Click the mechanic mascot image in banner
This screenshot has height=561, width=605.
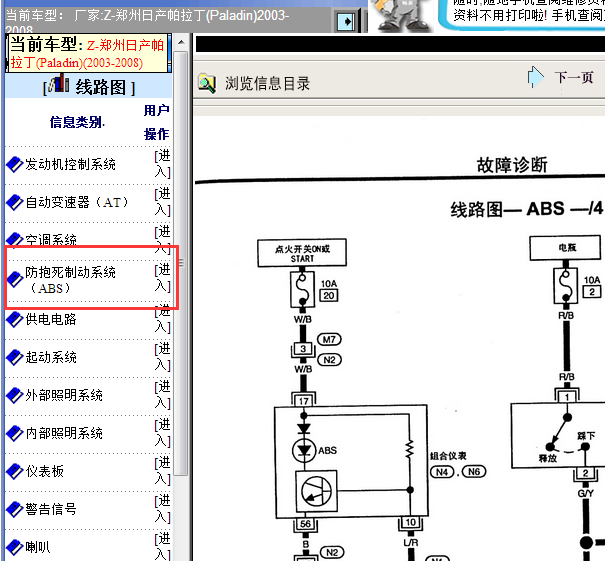[x=401, y=15]
